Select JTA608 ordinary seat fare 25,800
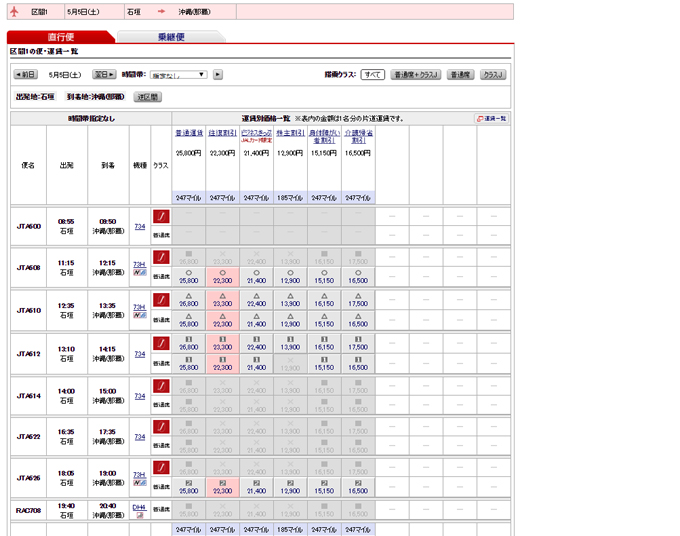This screenshot has width=680, height=536. 189,277
